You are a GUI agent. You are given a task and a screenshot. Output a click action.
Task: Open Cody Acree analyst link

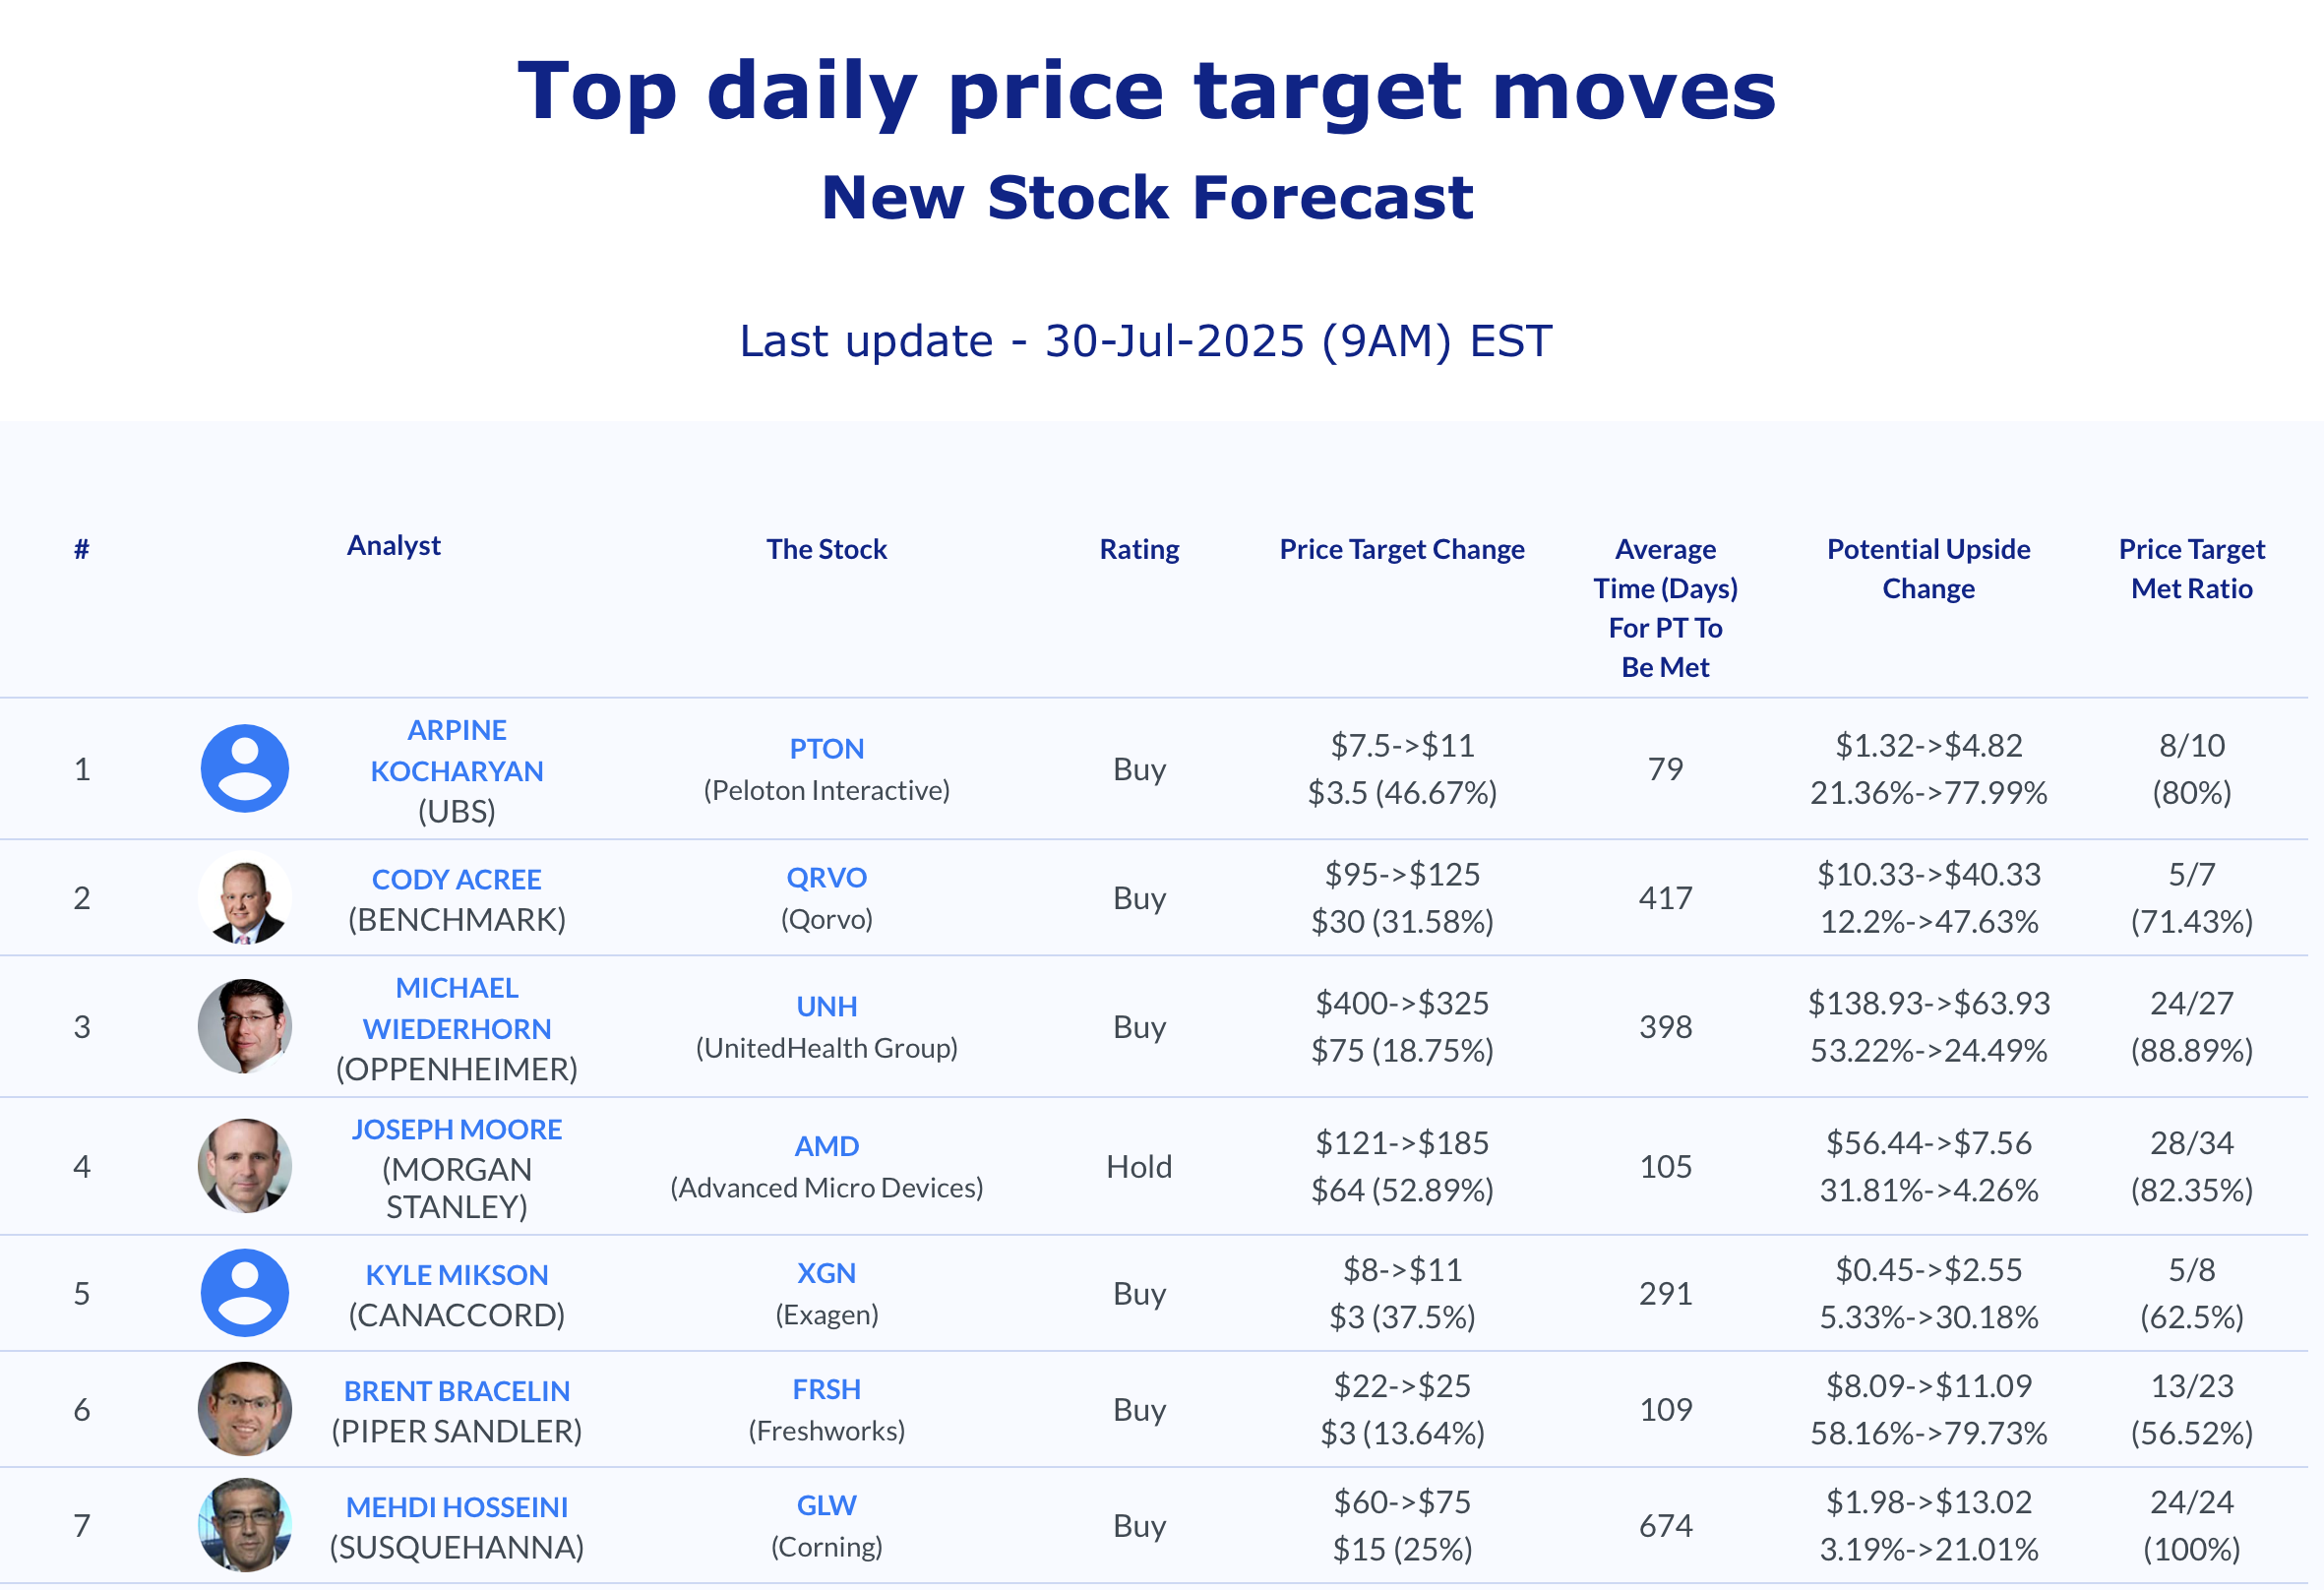[457, 880]
